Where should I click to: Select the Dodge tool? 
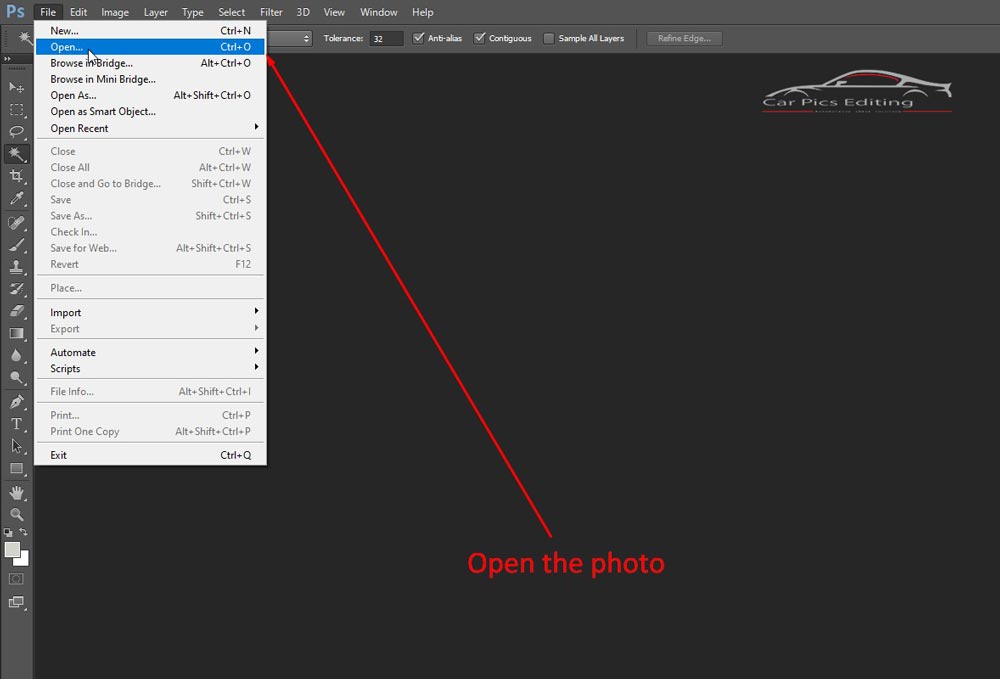pos(16,378)
